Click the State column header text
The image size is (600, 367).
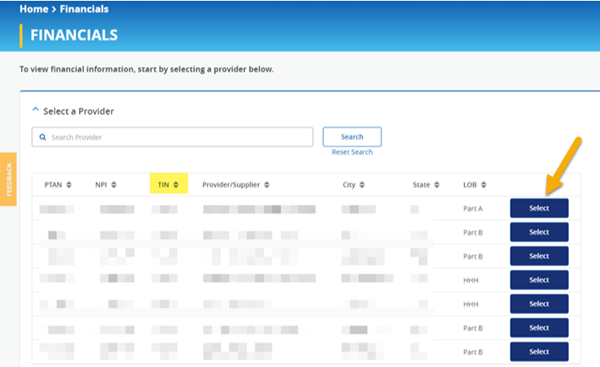coord(421,185)
